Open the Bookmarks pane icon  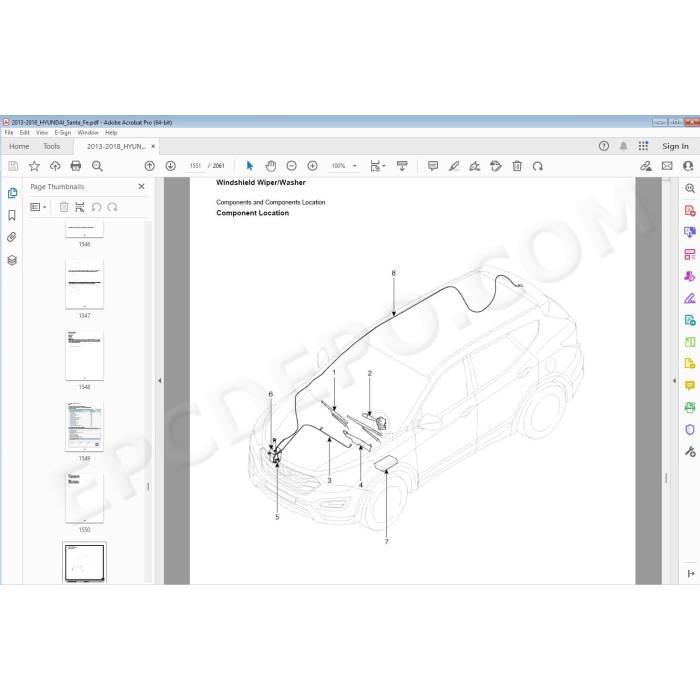(12, 215)
